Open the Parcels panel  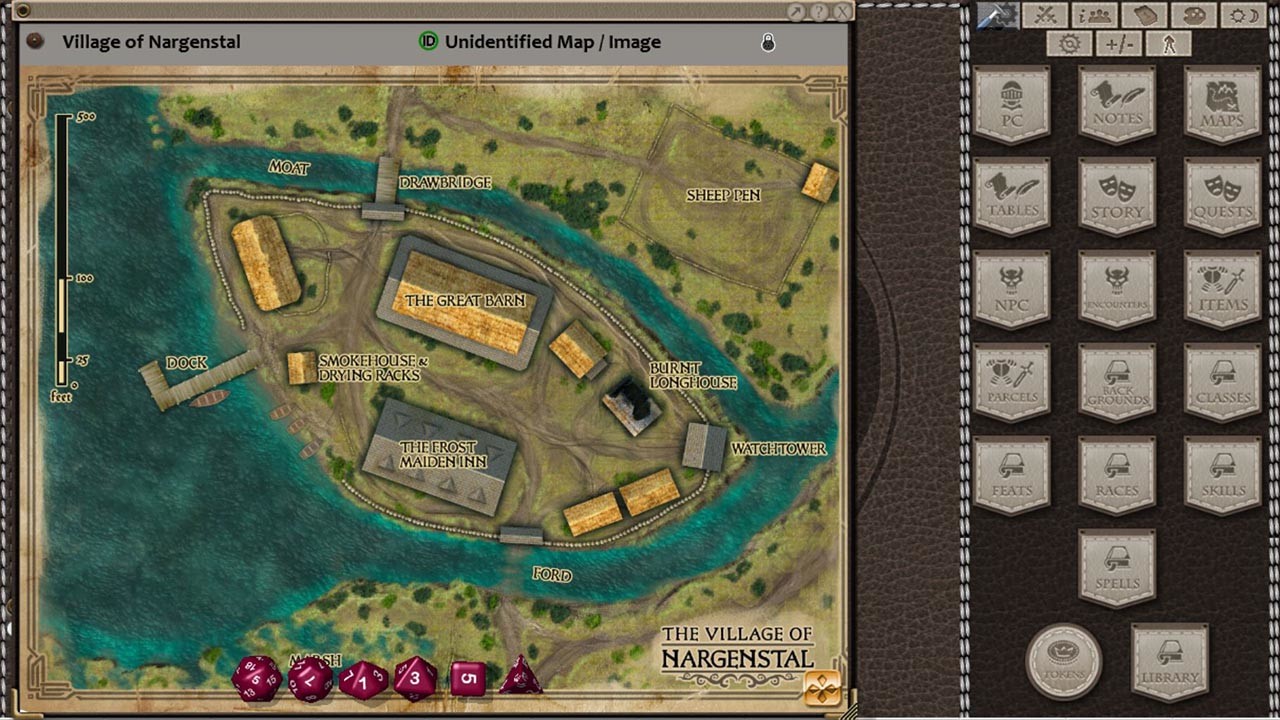pyautogui.click(x=1013, y=382)
